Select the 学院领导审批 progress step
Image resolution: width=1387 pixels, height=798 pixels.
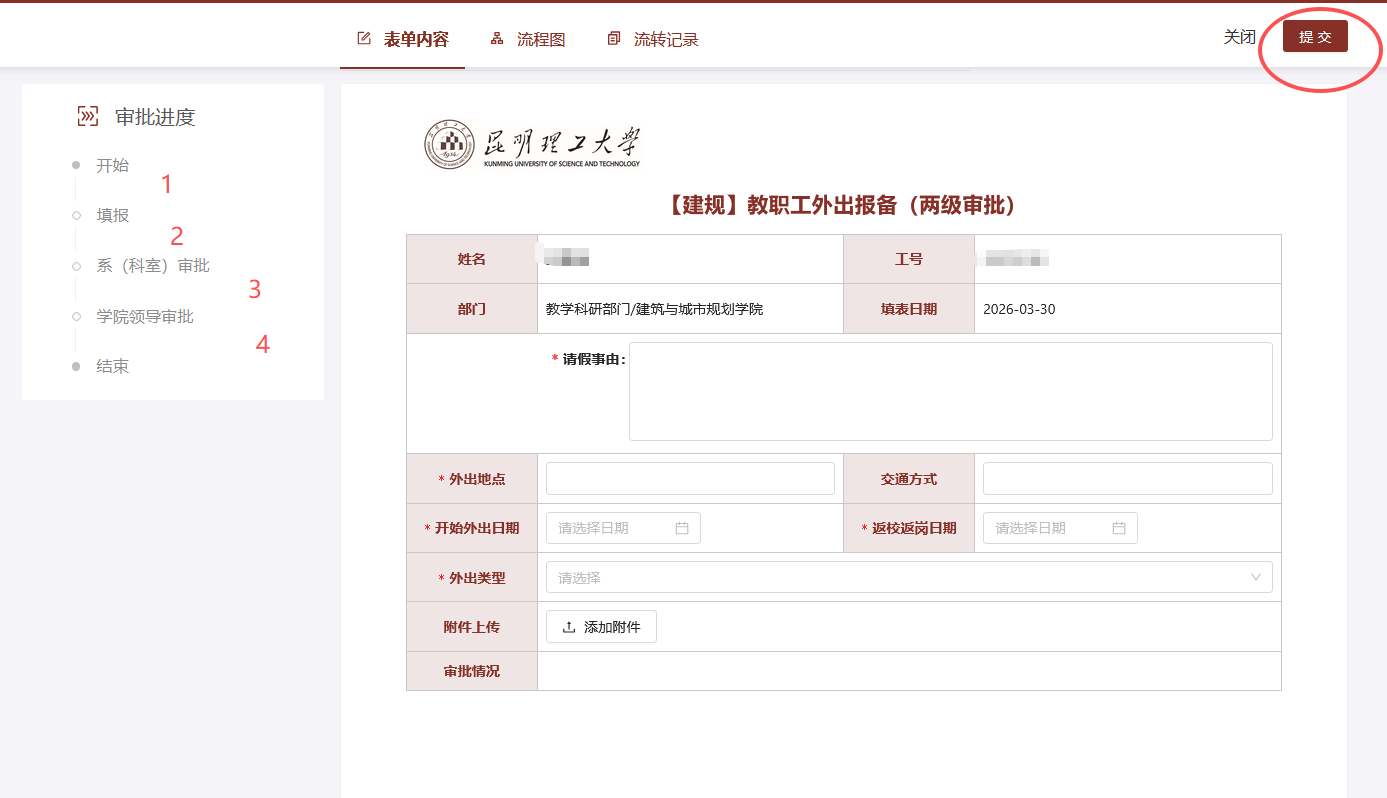click(145, 317)
